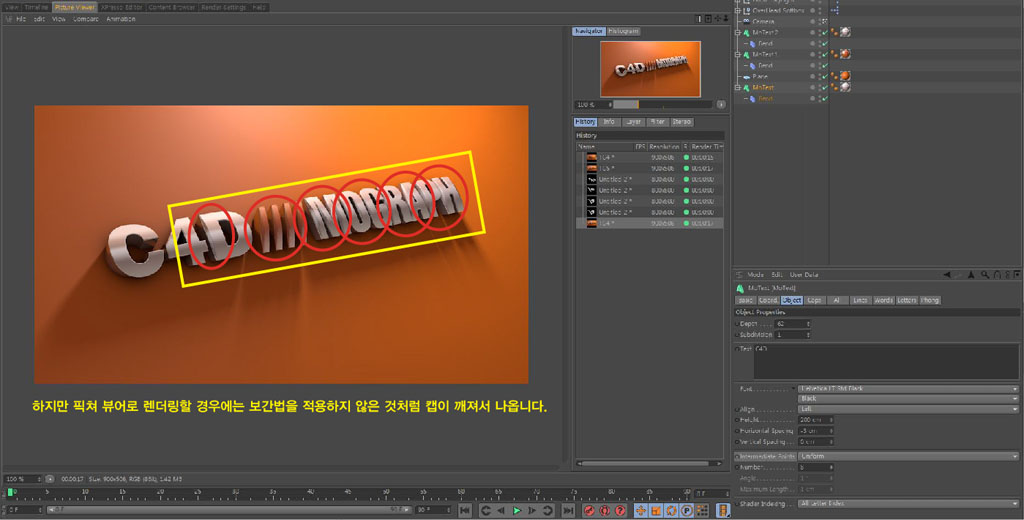Collapse the selected MoText tree node

[x=738, y=88]
